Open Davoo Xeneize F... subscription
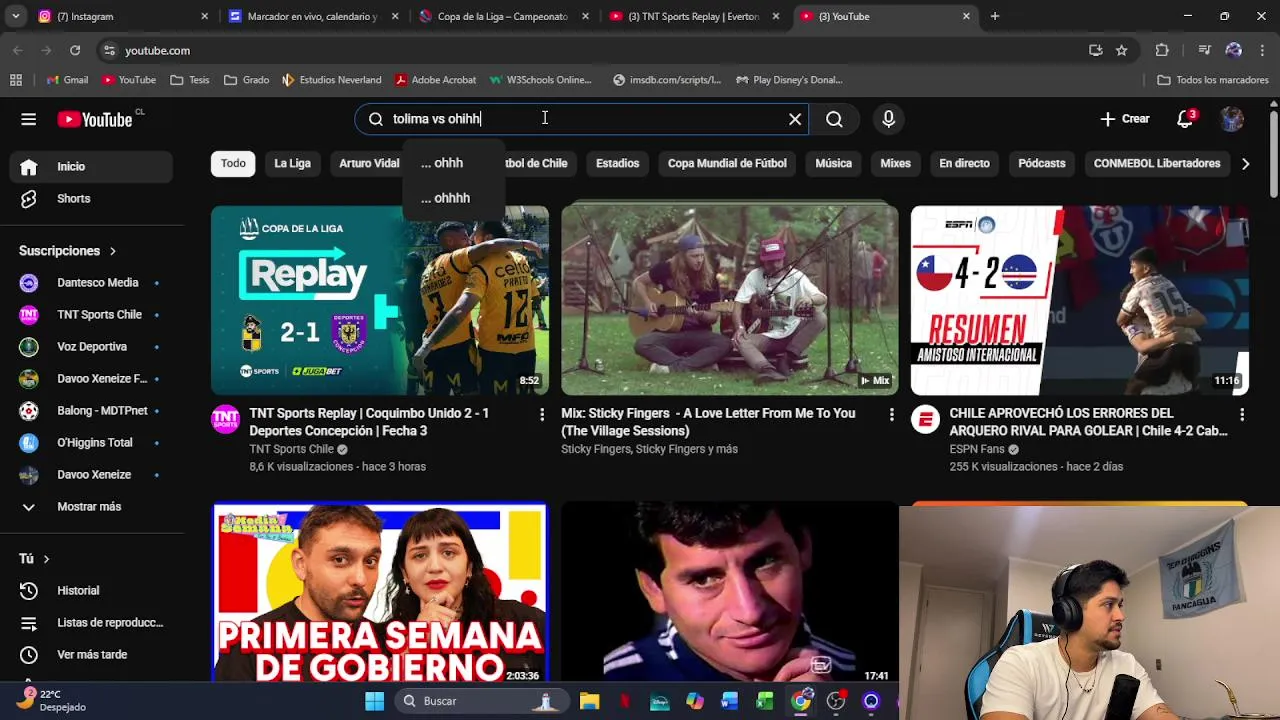1280x720 pixels. pyautogui.click(x=91, y=379)
